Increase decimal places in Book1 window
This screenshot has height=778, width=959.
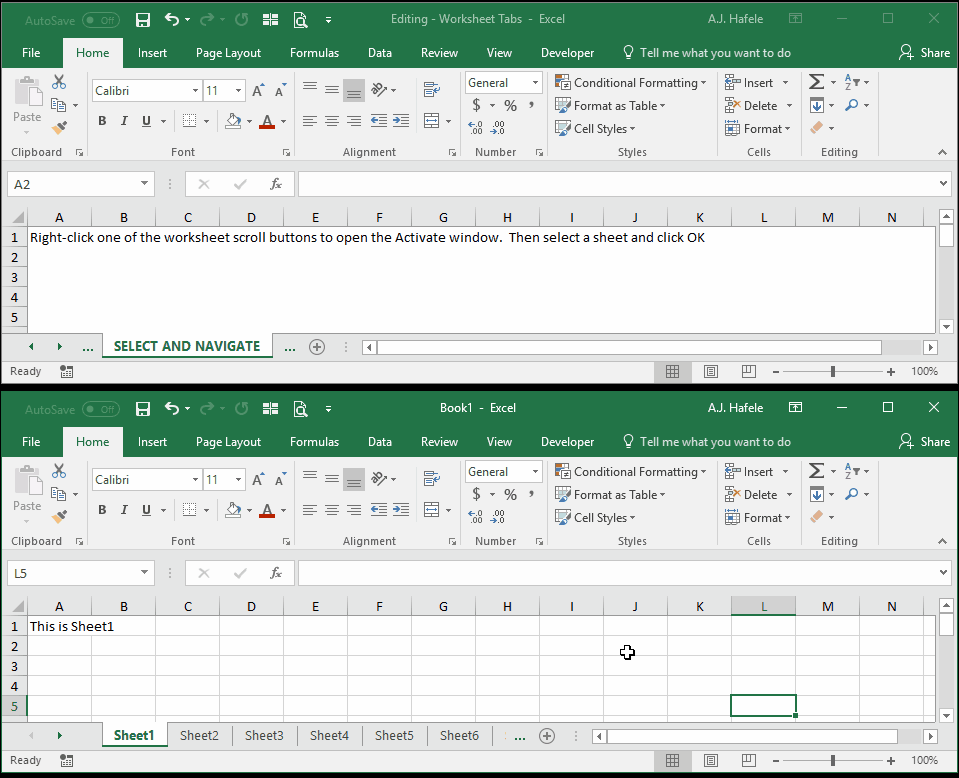click(475, 517)
